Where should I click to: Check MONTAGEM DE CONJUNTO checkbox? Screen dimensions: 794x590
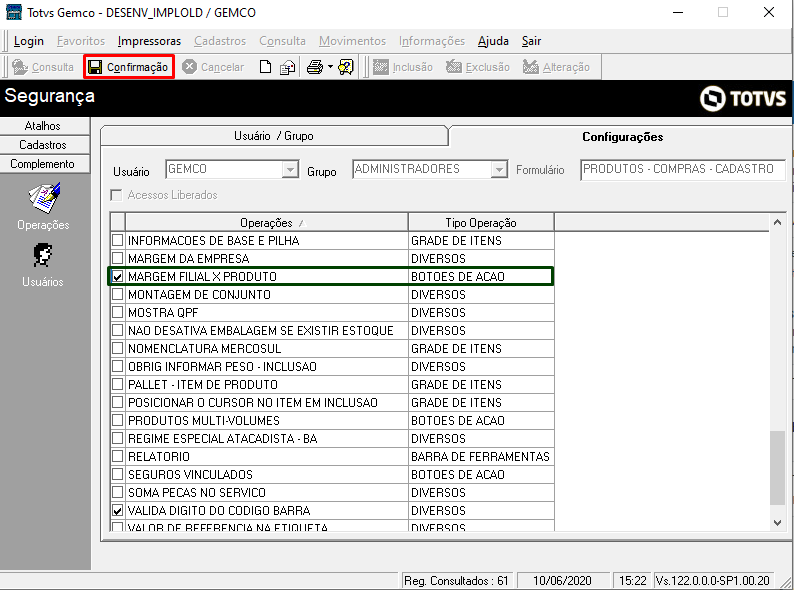[117, 294]
